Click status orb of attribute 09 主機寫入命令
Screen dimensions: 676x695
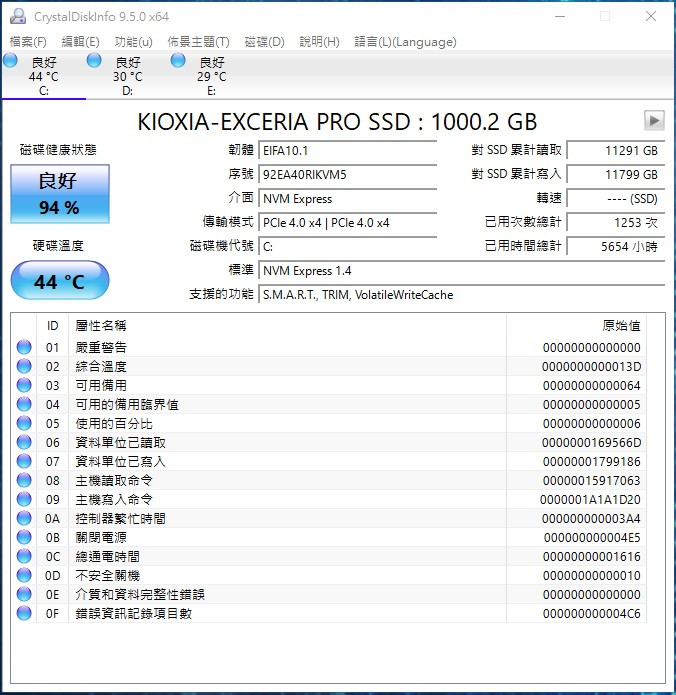(x=24, y=500)
